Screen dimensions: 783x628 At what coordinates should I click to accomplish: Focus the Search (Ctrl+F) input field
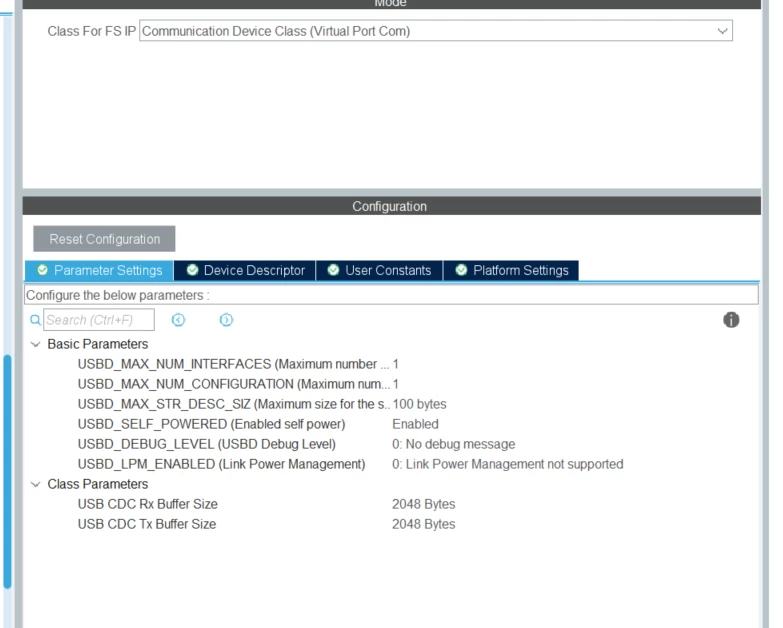[99, 320]
